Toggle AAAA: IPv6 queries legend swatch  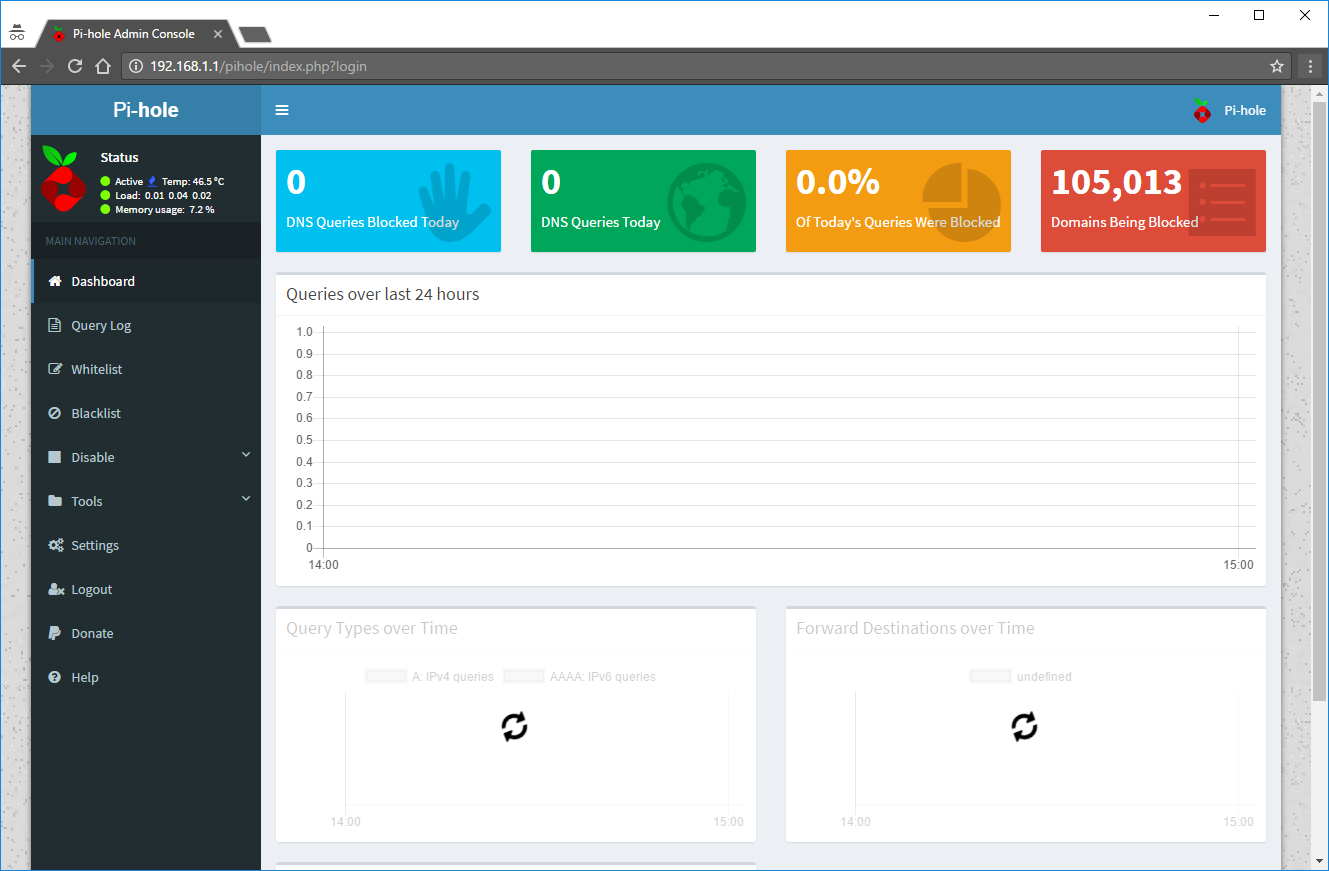pyautogui.click(x=524, y=677)
